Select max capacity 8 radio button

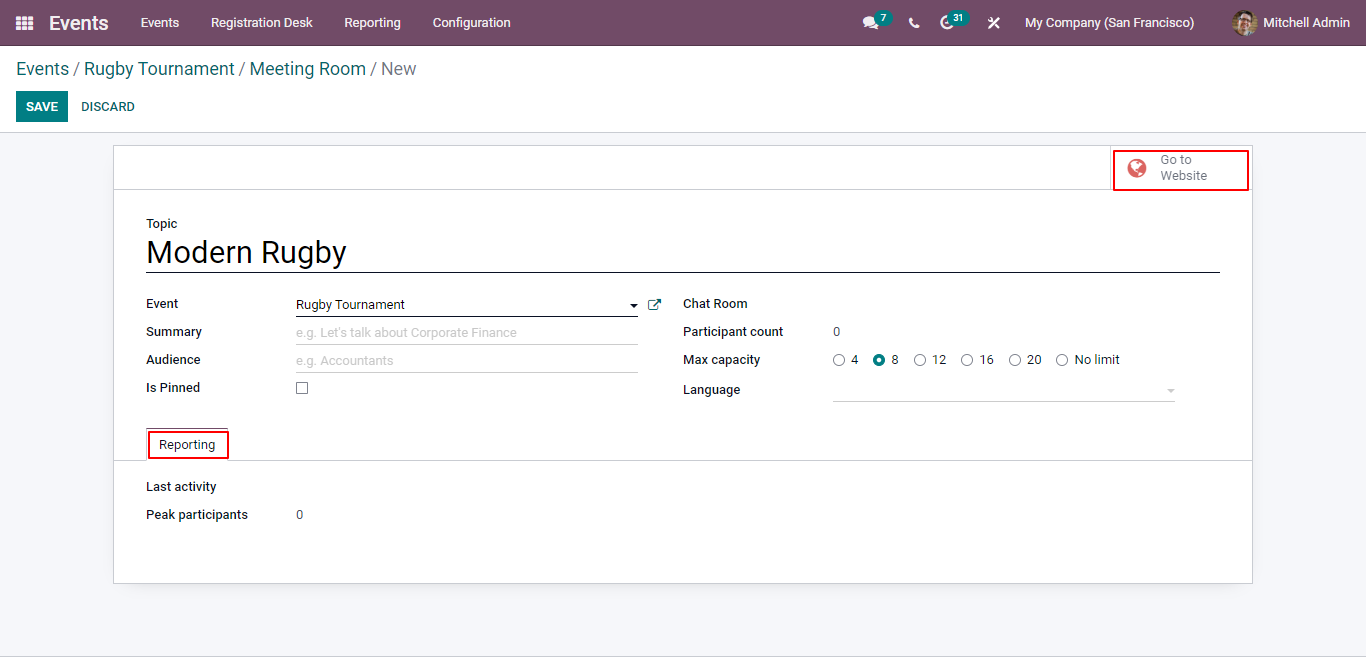[879, 360]
